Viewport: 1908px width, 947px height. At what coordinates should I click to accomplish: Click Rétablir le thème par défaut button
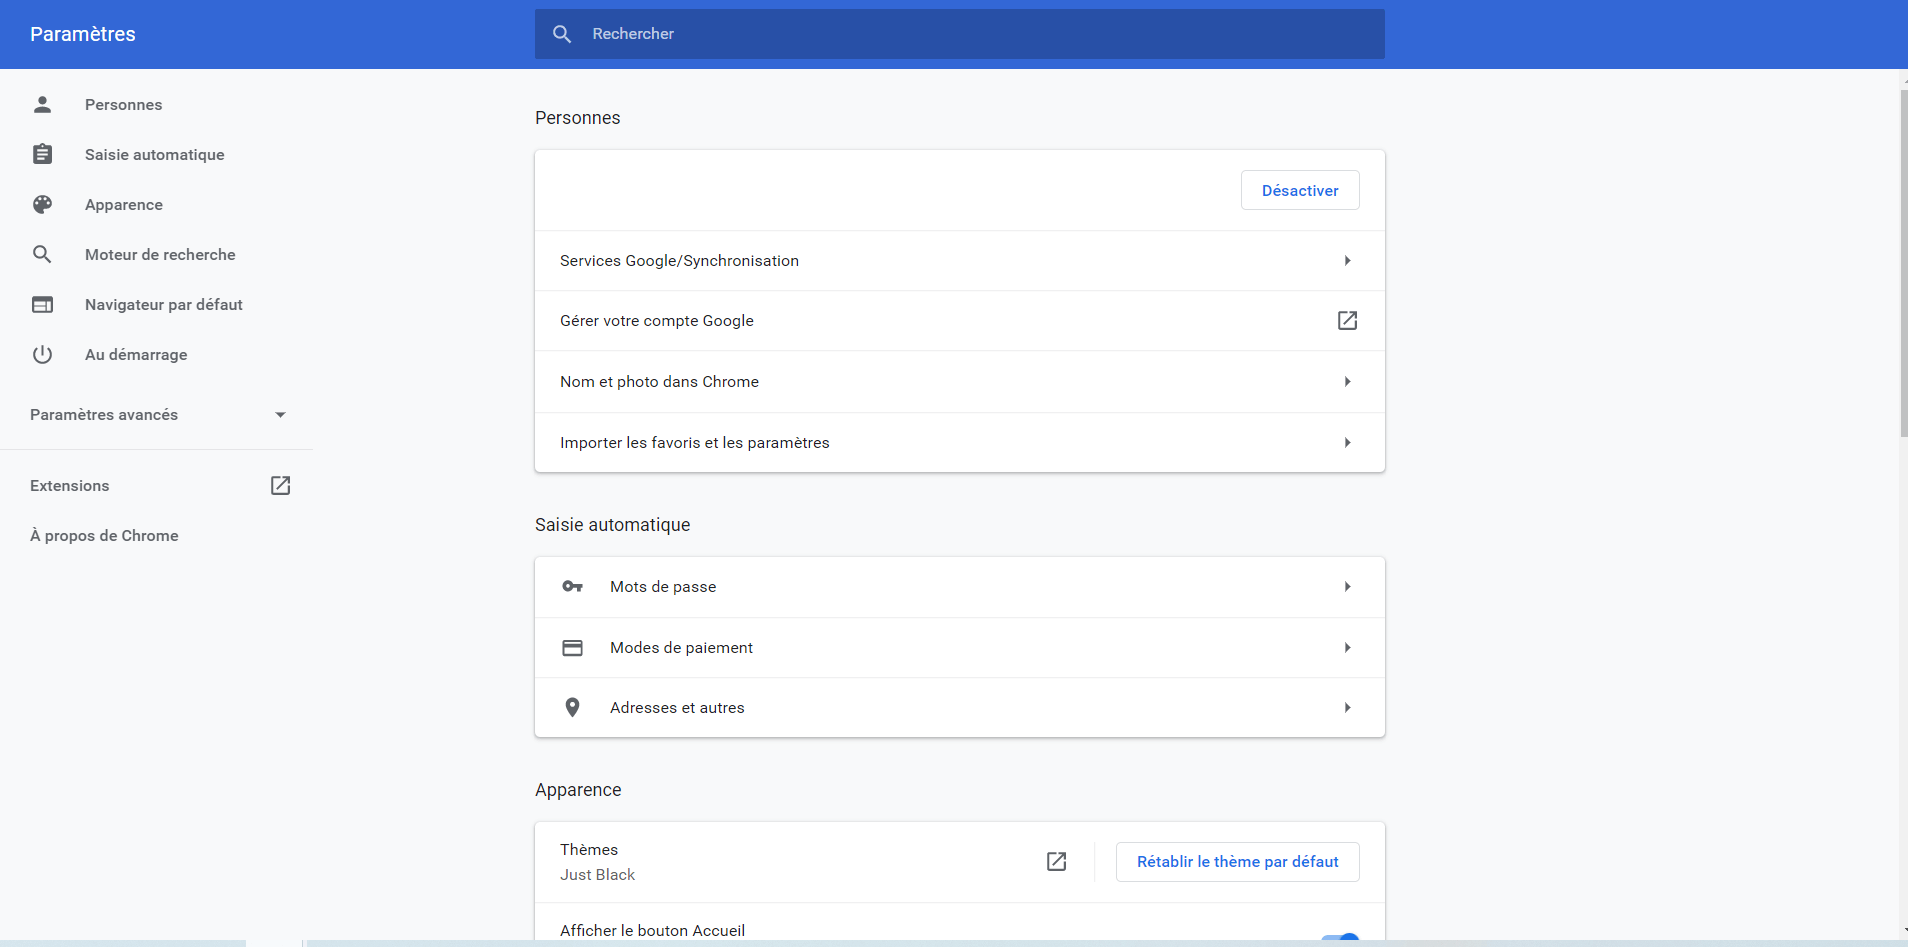[x=1237, y=861]
